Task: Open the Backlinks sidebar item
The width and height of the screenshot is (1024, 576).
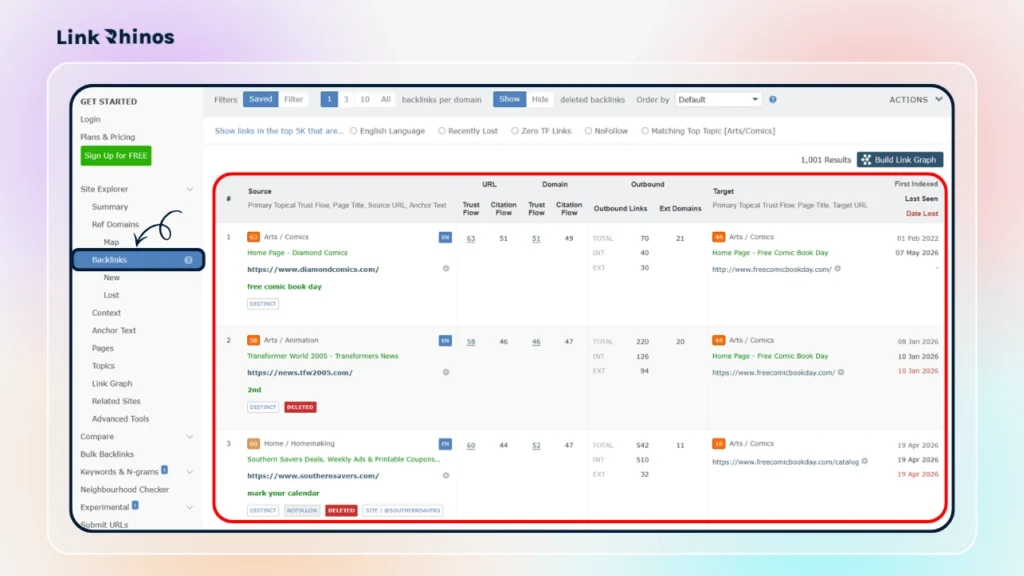Action: (x=138, y=260)
